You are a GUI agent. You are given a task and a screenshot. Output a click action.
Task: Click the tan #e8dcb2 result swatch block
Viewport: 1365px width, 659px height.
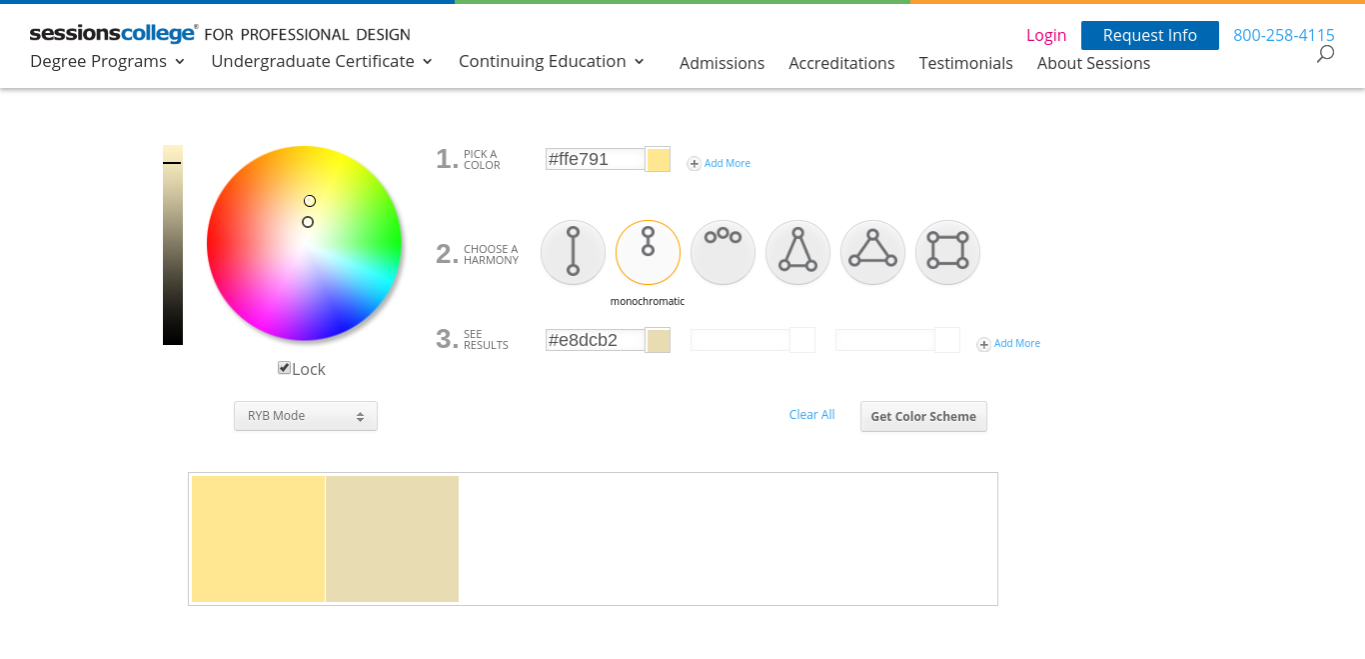[x=392, y=539]
